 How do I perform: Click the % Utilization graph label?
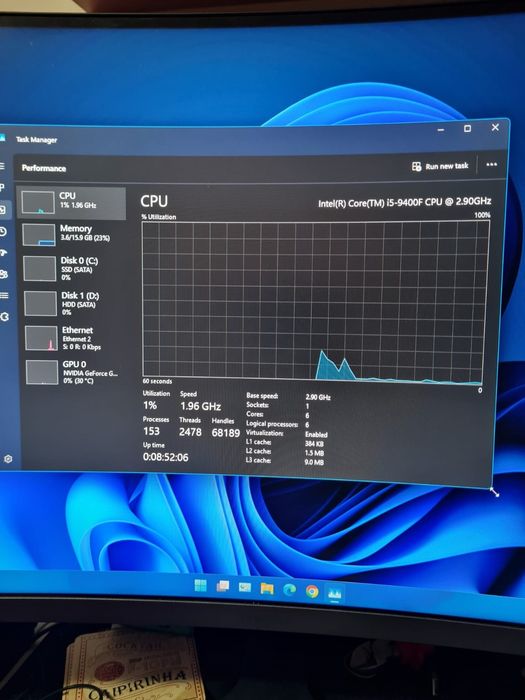pyautogui.click(x=159, y=217)
